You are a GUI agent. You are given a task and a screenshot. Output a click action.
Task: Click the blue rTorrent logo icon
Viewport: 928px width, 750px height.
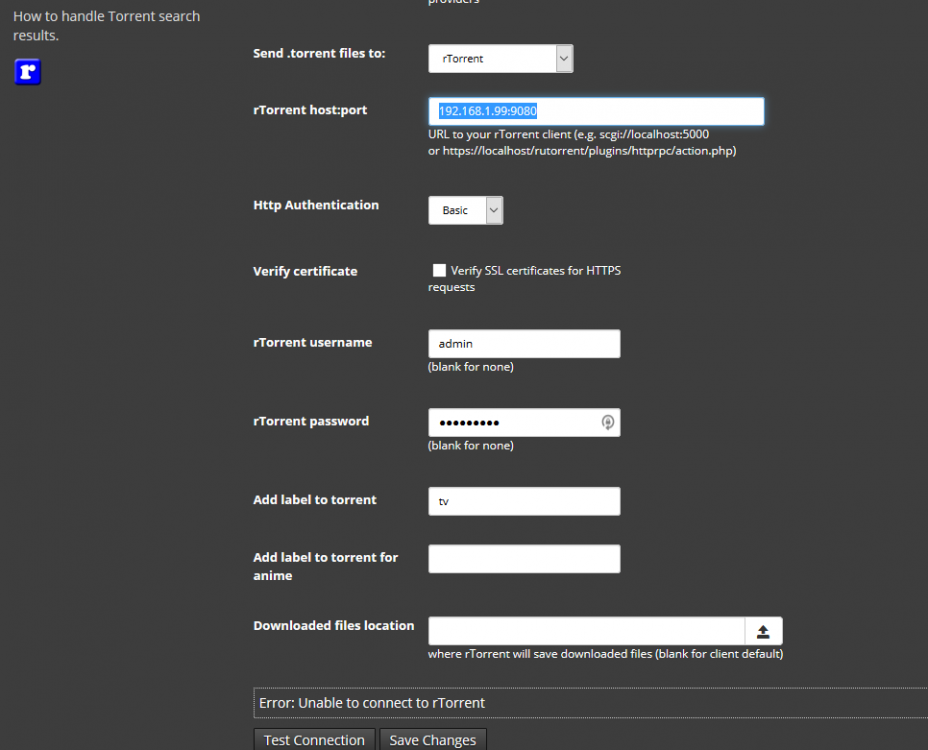pyautogui.click(x=28, y=72)
